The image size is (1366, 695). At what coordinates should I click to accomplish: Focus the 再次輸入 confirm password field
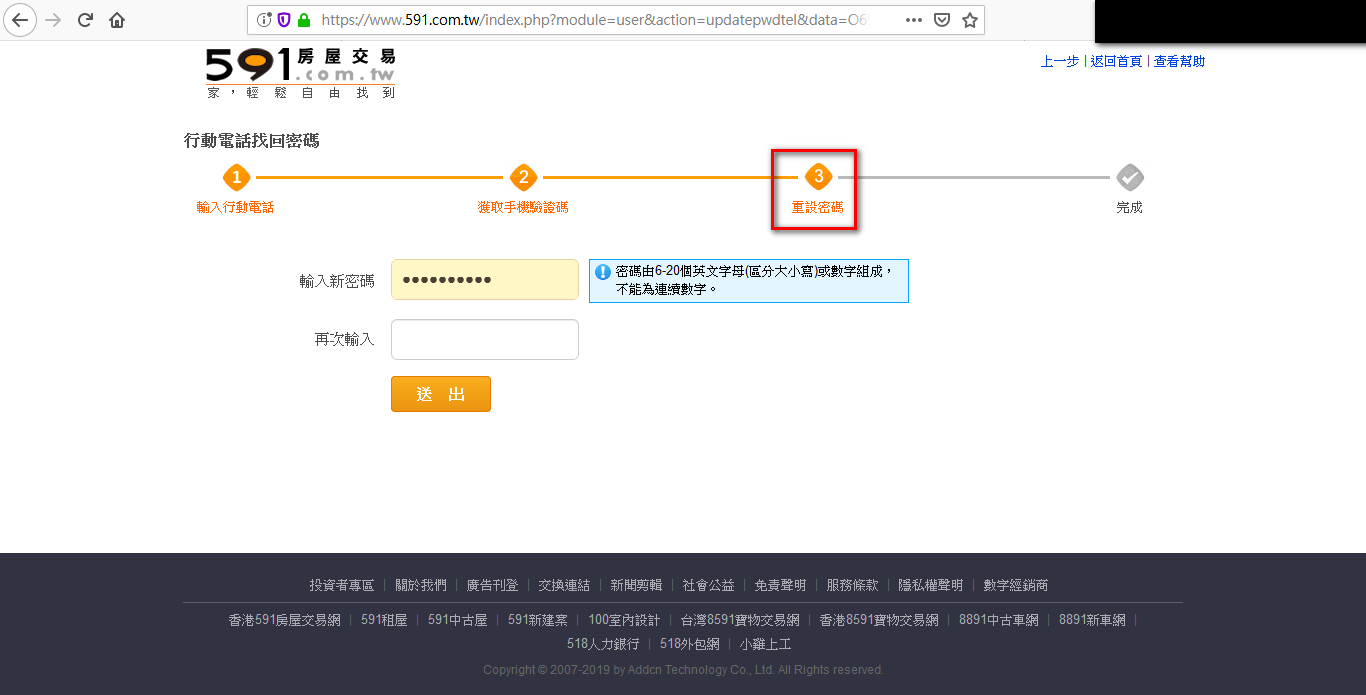[485, 339]
